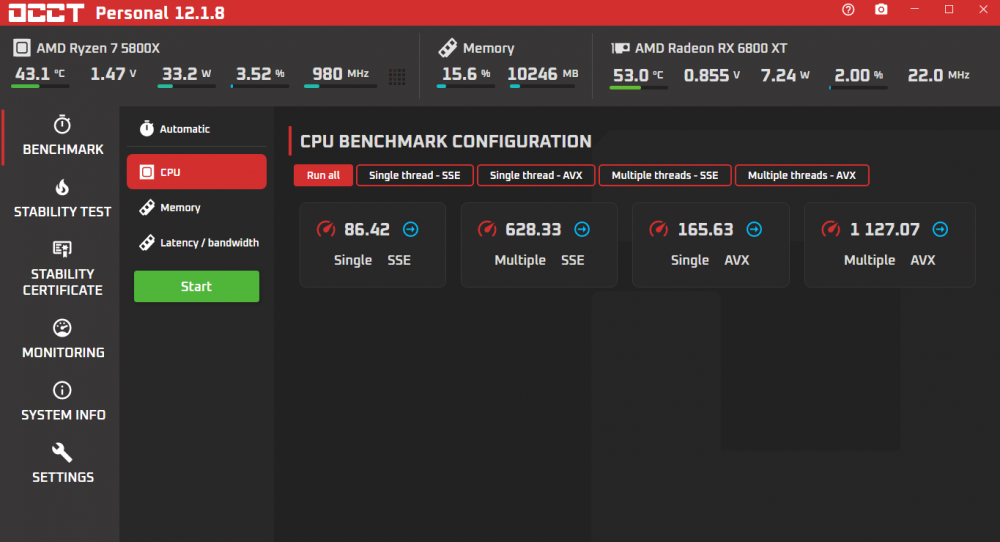Click the CPU voltage reading 1.47 V
The height and width of the screenshot is (542, 1000).
click(114, 74)
